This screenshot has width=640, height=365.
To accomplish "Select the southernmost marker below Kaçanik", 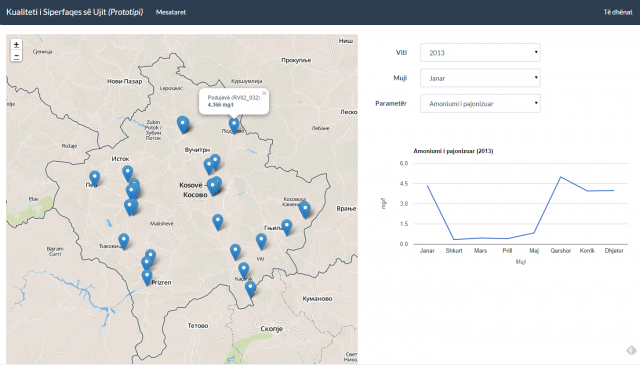I will click(251, 289).
